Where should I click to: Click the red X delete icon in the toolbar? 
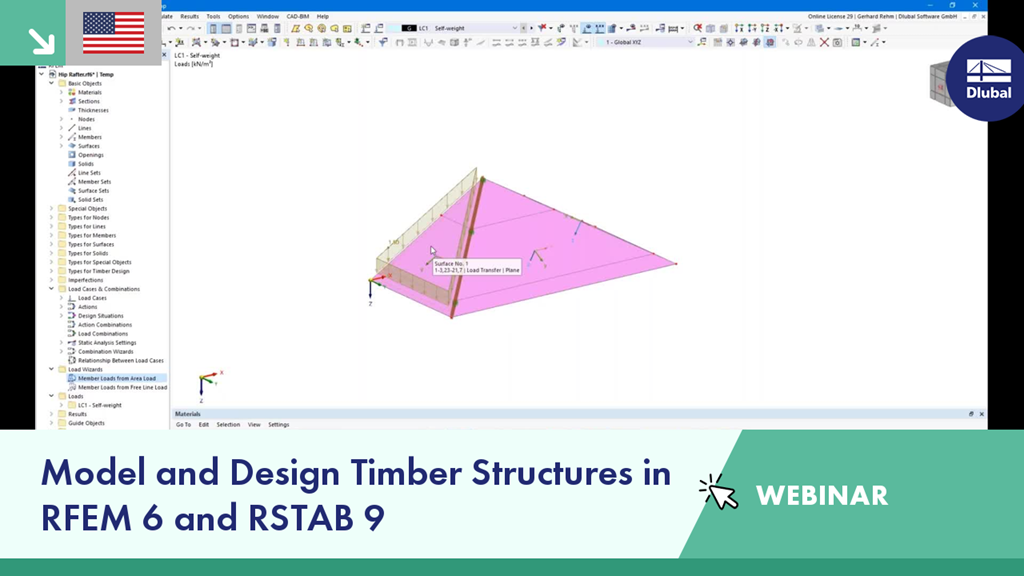pos(824,44)
